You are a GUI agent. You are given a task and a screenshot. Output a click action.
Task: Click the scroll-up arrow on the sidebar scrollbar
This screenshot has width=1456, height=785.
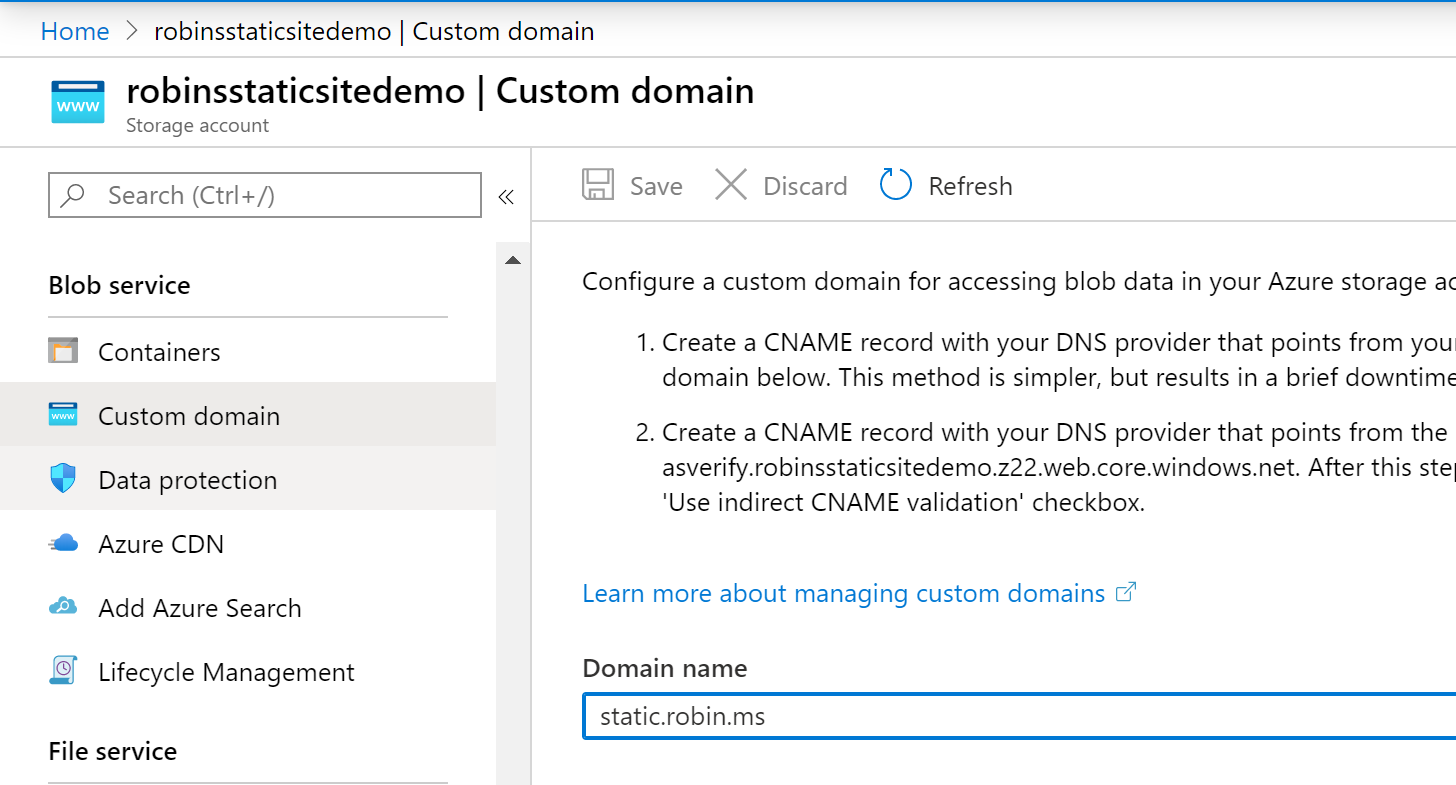pyautogui.click(x=512, y=259)
